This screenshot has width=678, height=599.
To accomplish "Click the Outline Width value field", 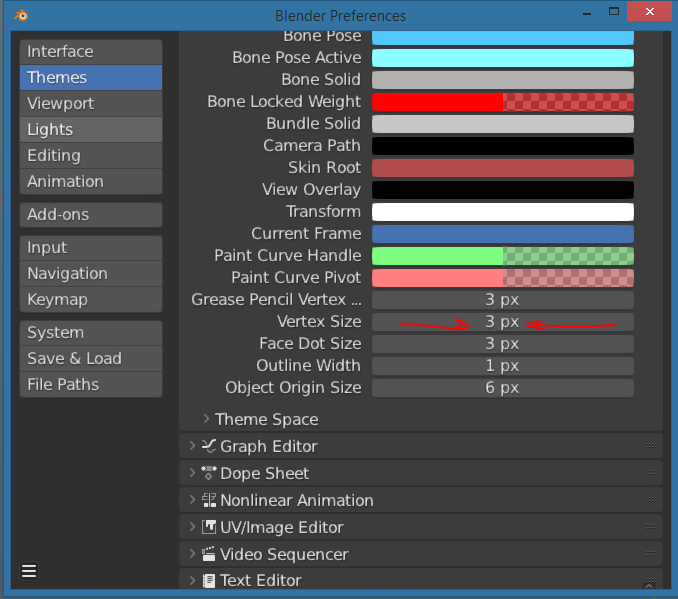I will (503, 366).
